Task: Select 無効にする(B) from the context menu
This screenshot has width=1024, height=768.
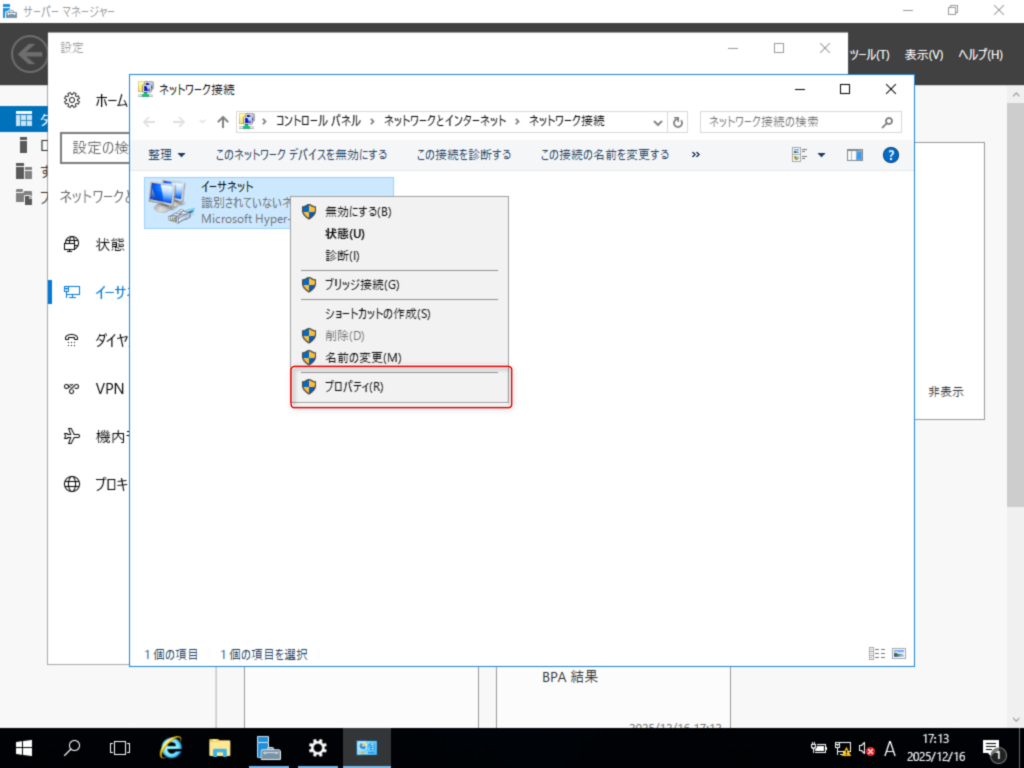Action: [x=358, y=212]
